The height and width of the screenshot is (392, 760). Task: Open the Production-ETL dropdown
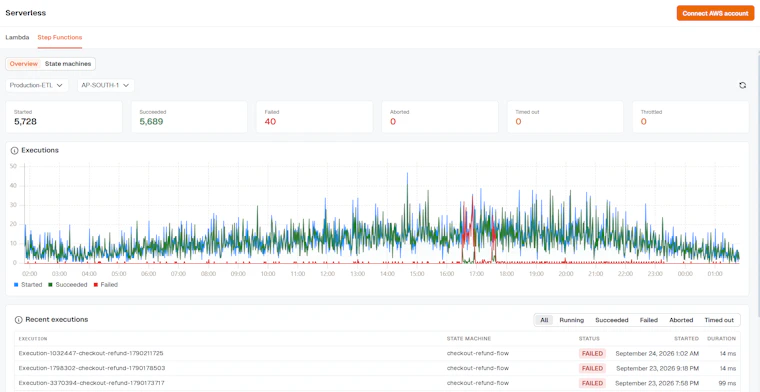pyautogui.click(x=37, y=85)
